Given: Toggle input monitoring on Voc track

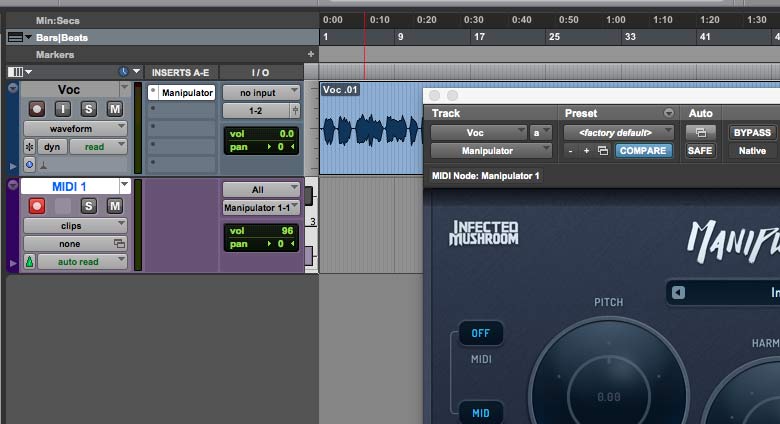Looking at the screenshot, I should click(x=63, y=109).
